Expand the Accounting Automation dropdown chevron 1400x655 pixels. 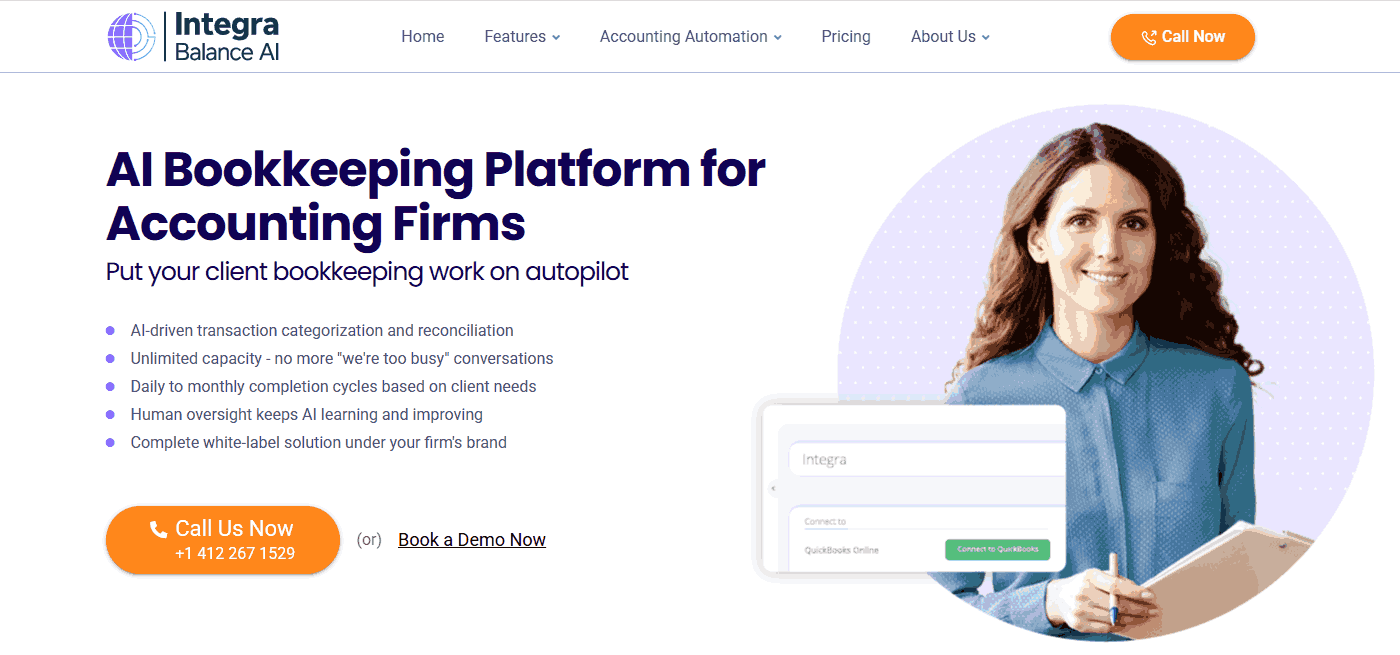(778, 37)
